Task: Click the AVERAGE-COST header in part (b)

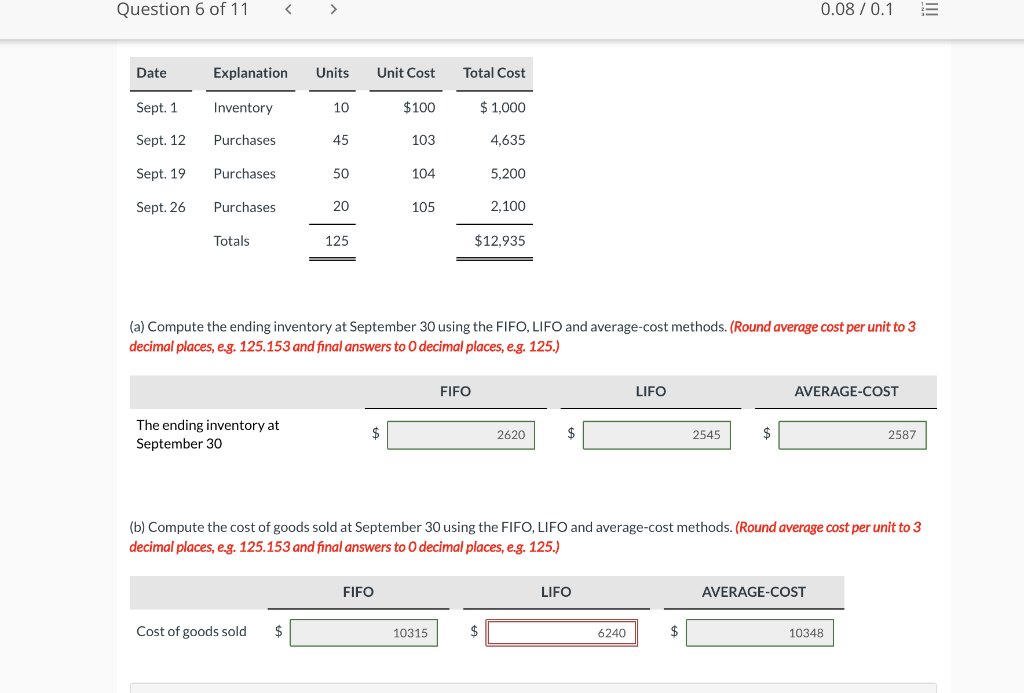Action: coord(754,592)
